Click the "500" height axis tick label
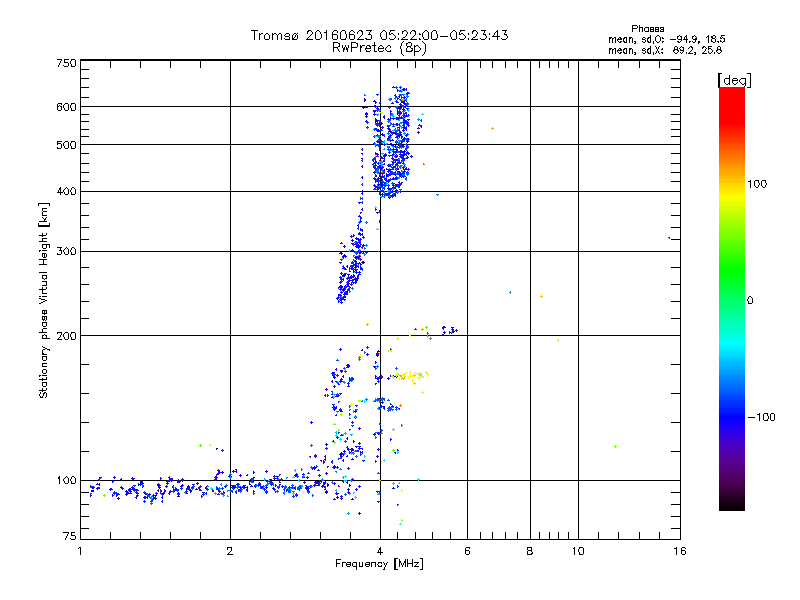Viewport: 800px width, 600px height. [66, 145]
